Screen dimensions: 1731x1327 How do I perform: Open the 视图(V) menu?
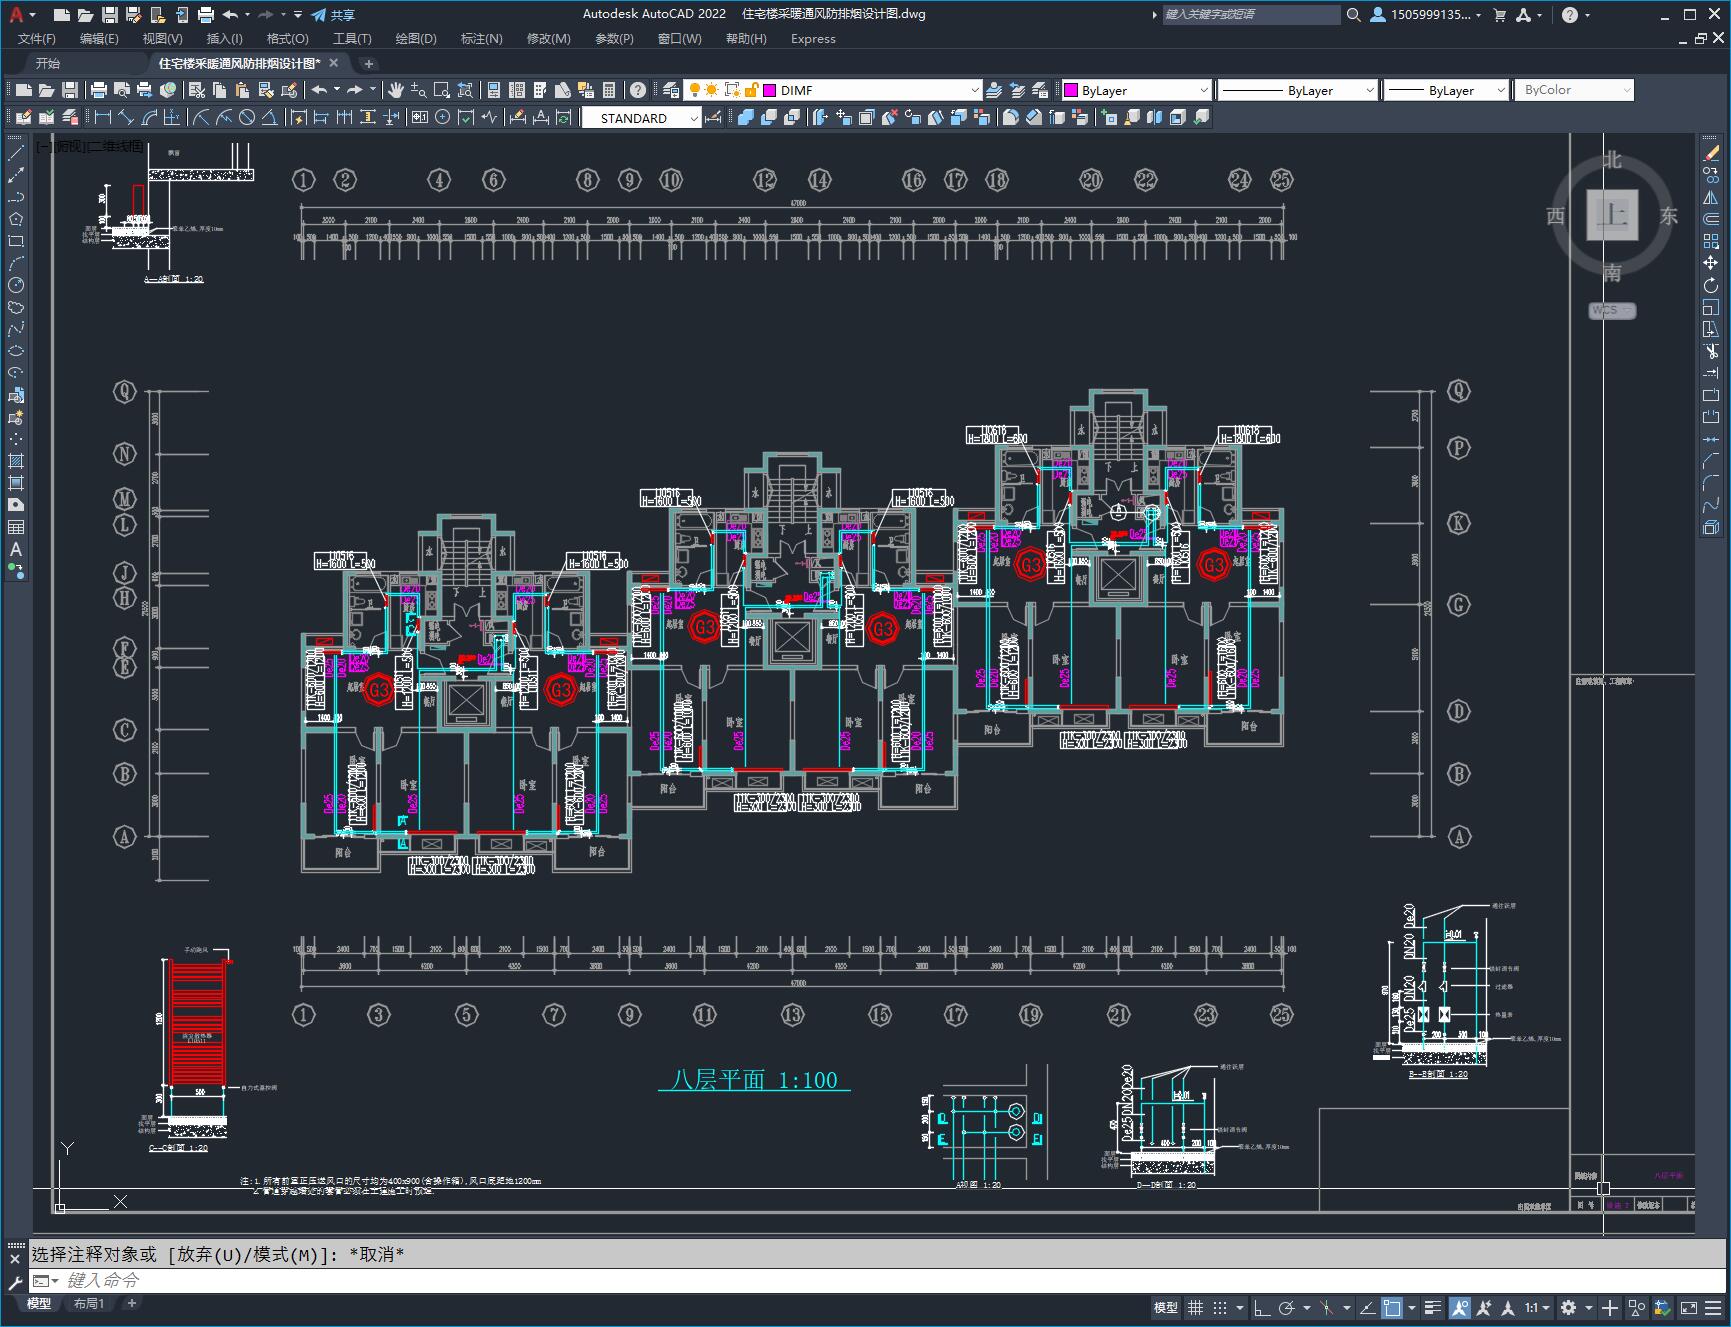pos(162,38)
